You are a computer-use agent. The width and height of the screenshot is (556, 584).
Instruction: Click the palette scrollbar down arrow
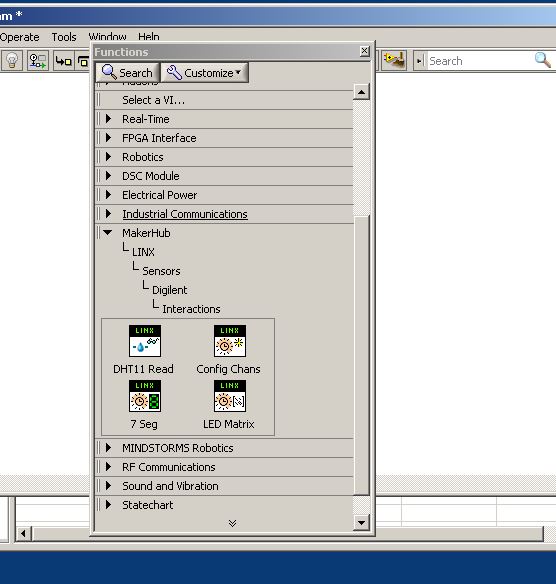click(x=361, y=522)
